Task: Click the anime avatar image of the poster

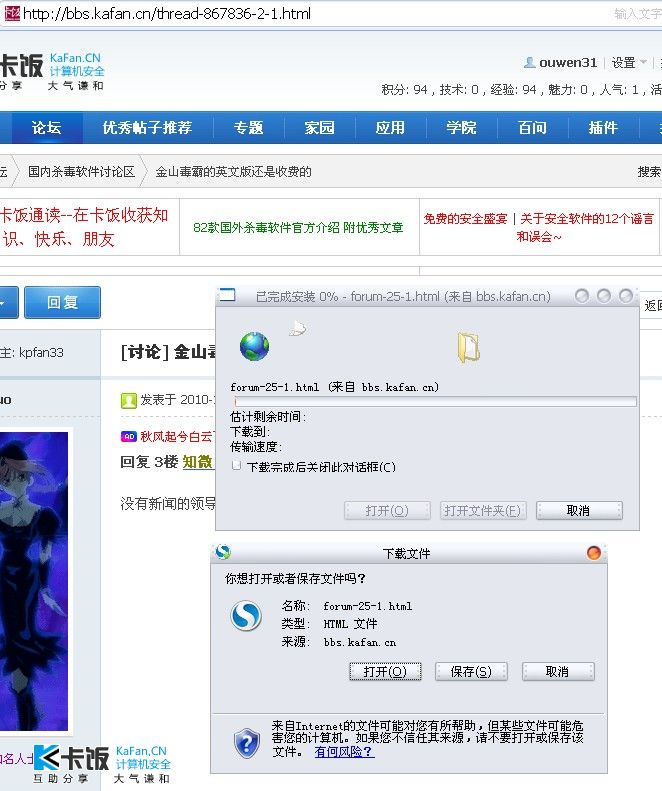Action: pyautogui.click(x=34, y=581)
